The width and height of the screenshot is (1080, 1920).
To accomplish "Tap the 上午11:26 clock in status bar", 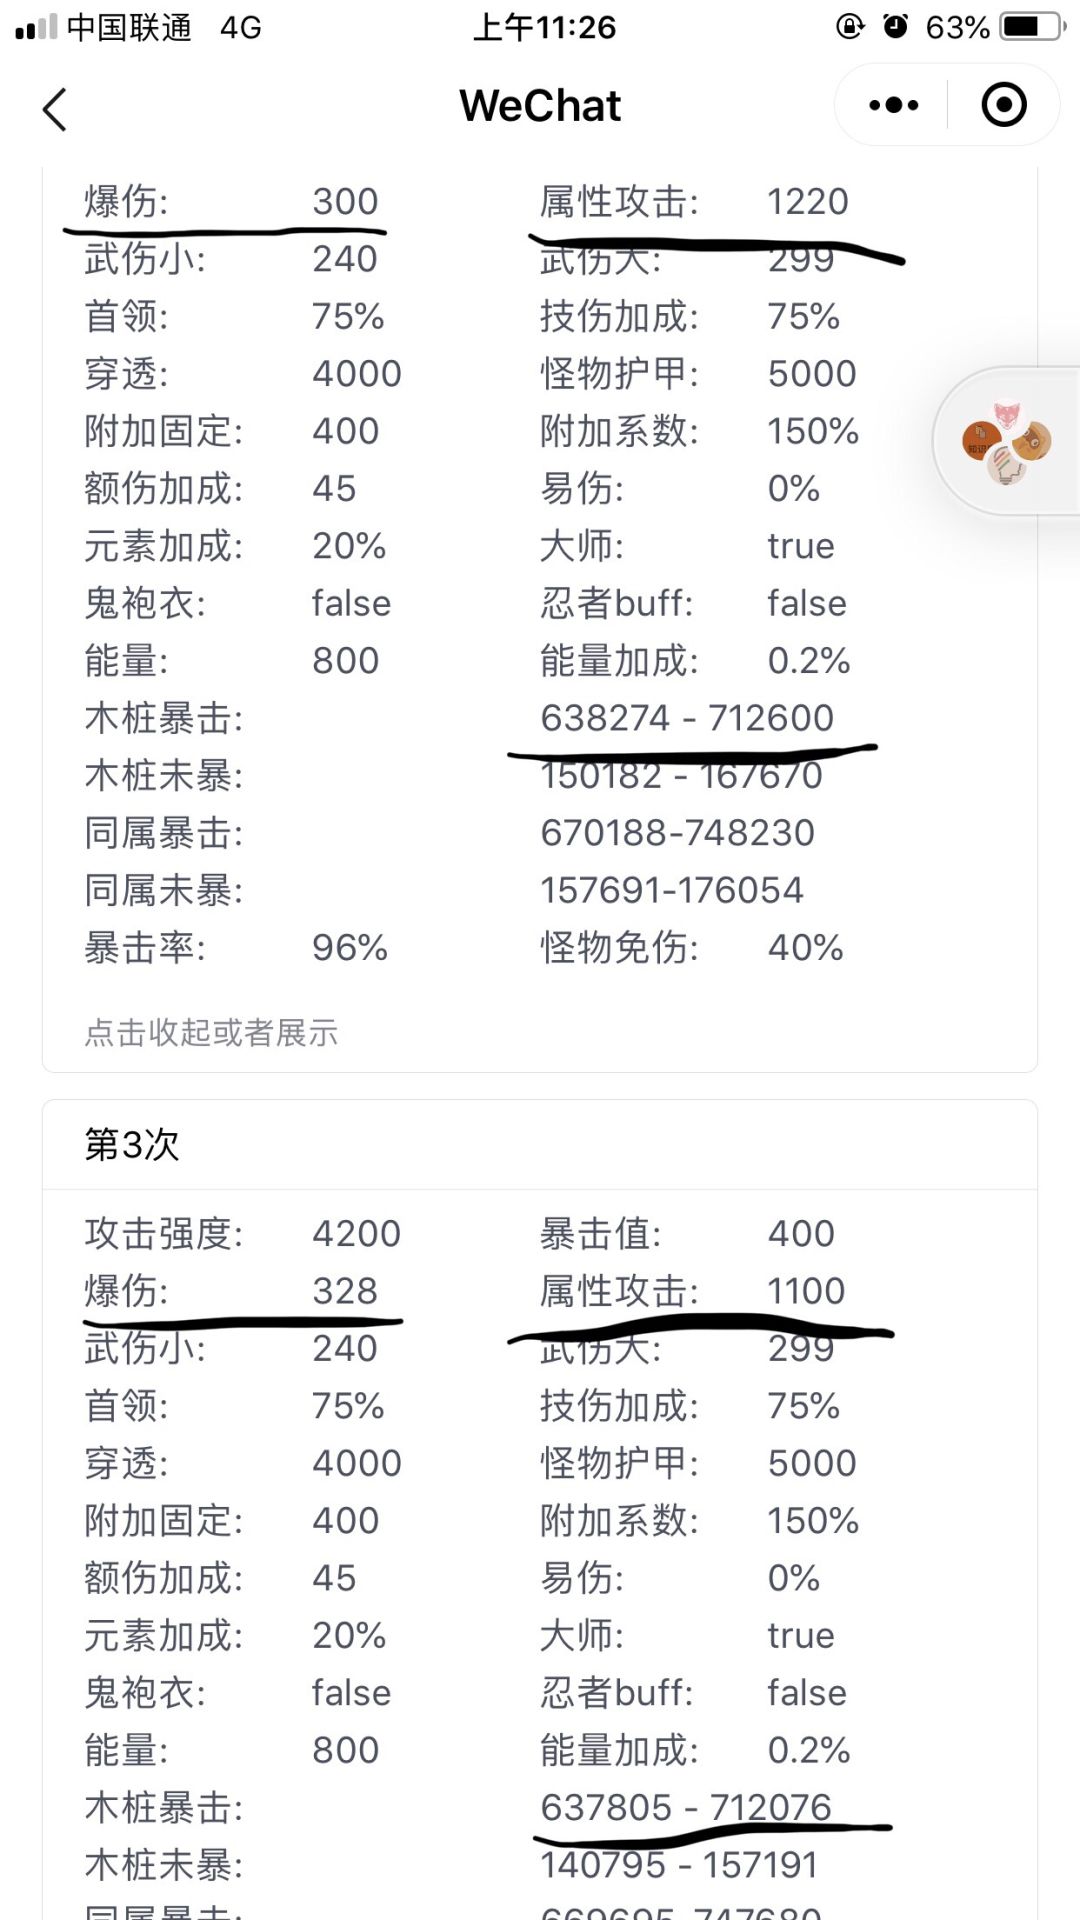I will coord(545,27).
